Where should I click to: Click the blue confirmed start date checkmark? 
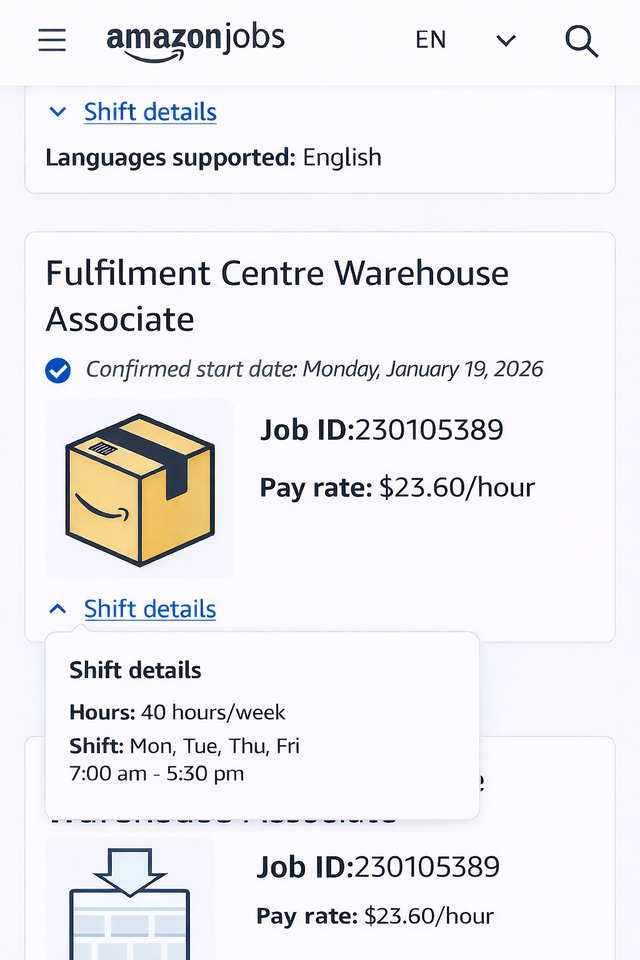tap(58, 370)
